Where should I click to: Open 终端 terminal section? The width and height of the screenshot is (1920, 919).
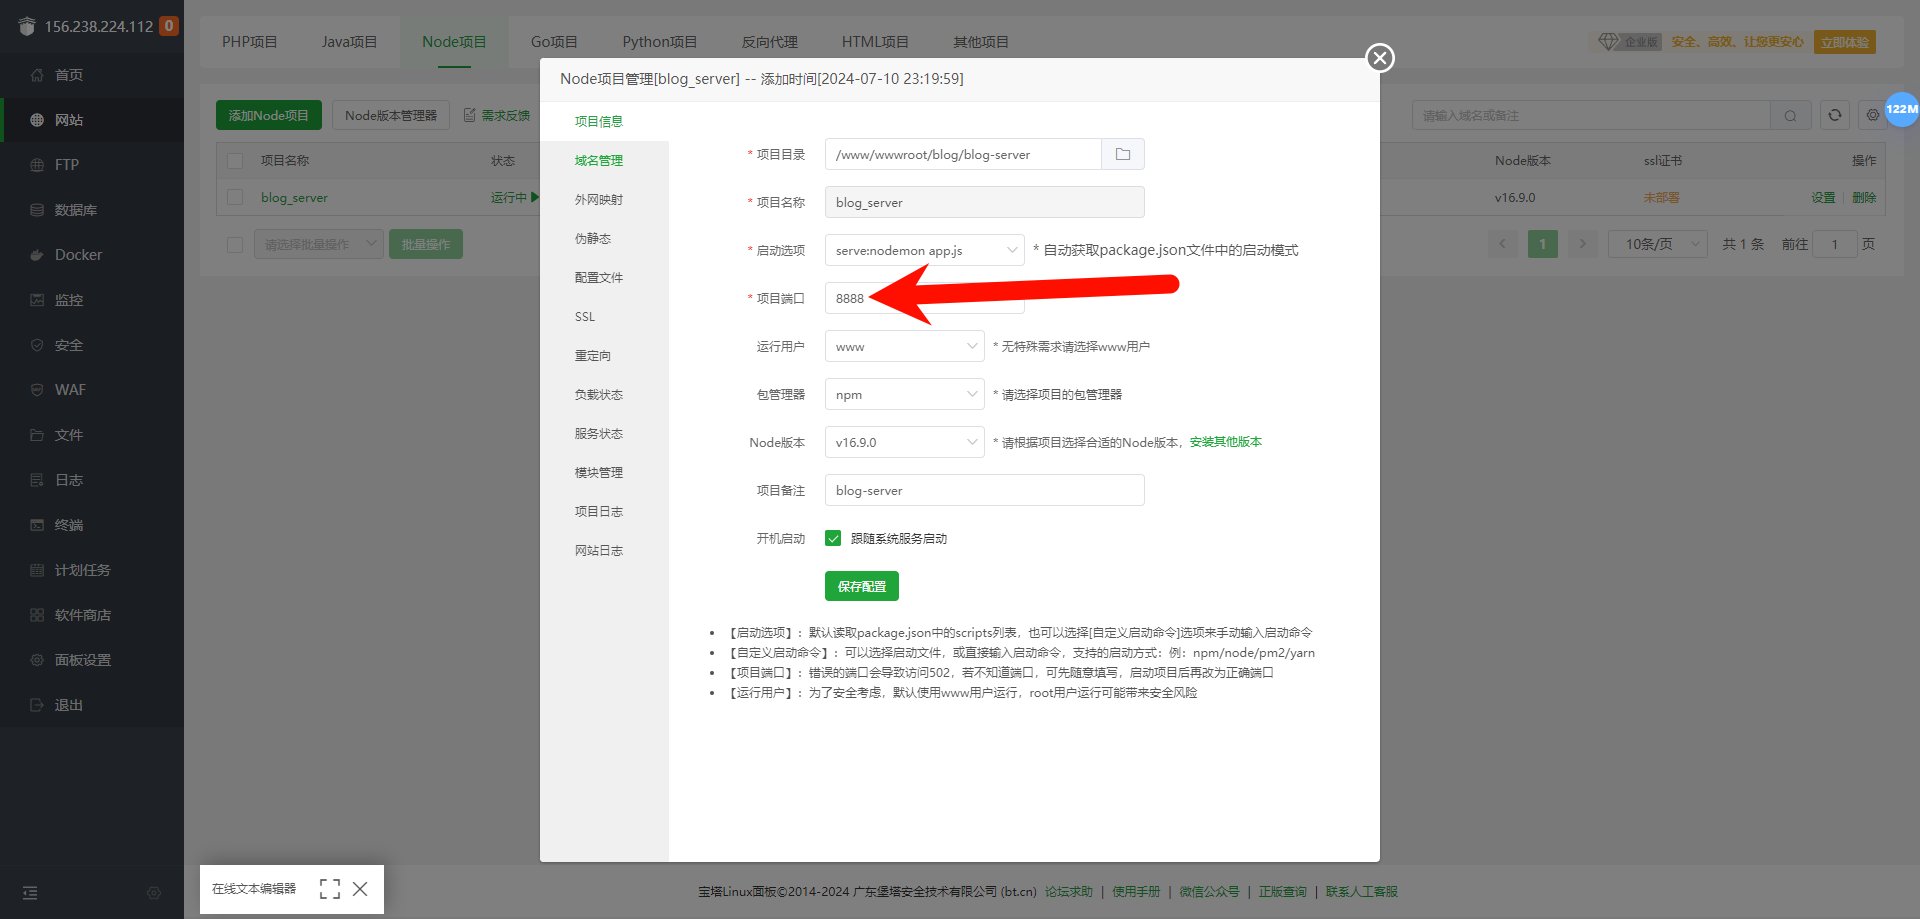coord(69,525)
